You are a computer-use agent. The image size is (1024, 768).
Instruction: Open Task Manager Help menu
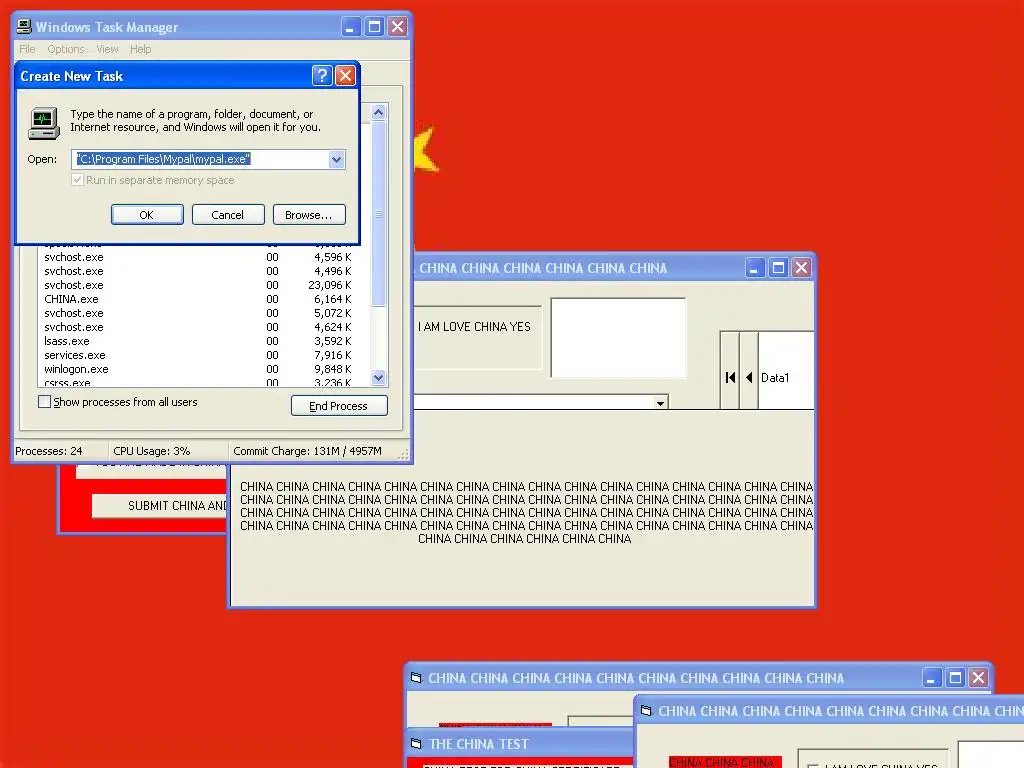click(140, 49)
